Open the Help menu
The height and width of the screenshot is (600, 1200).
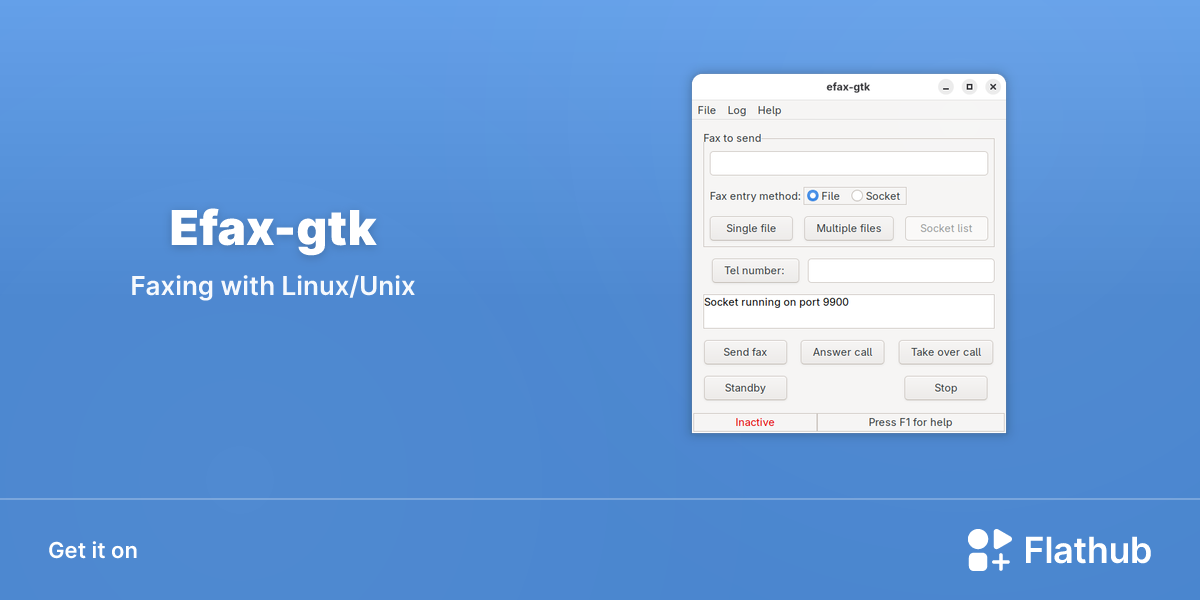pyautogui.click(x=769, y=110)
